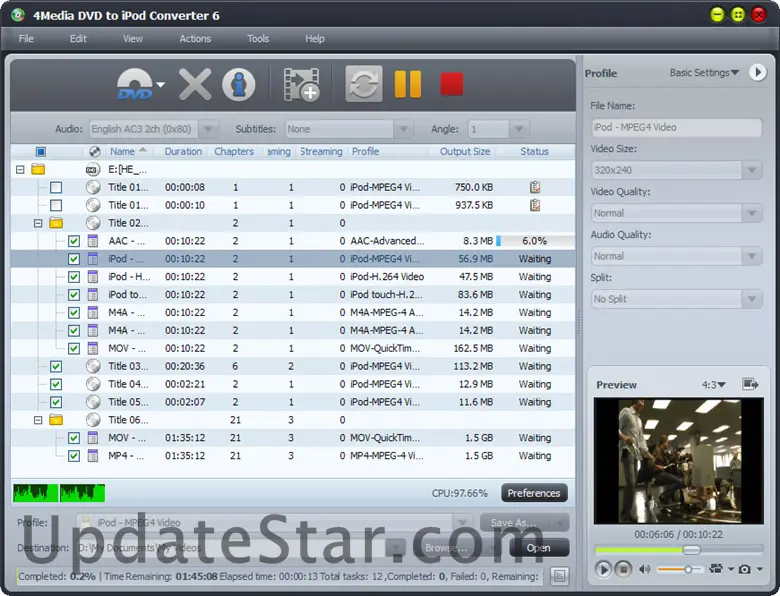Viewport: 780px width, 596px height.
Task: Click the status report icon for Title 01 00:00:10
Action: [x=535, y=205]
